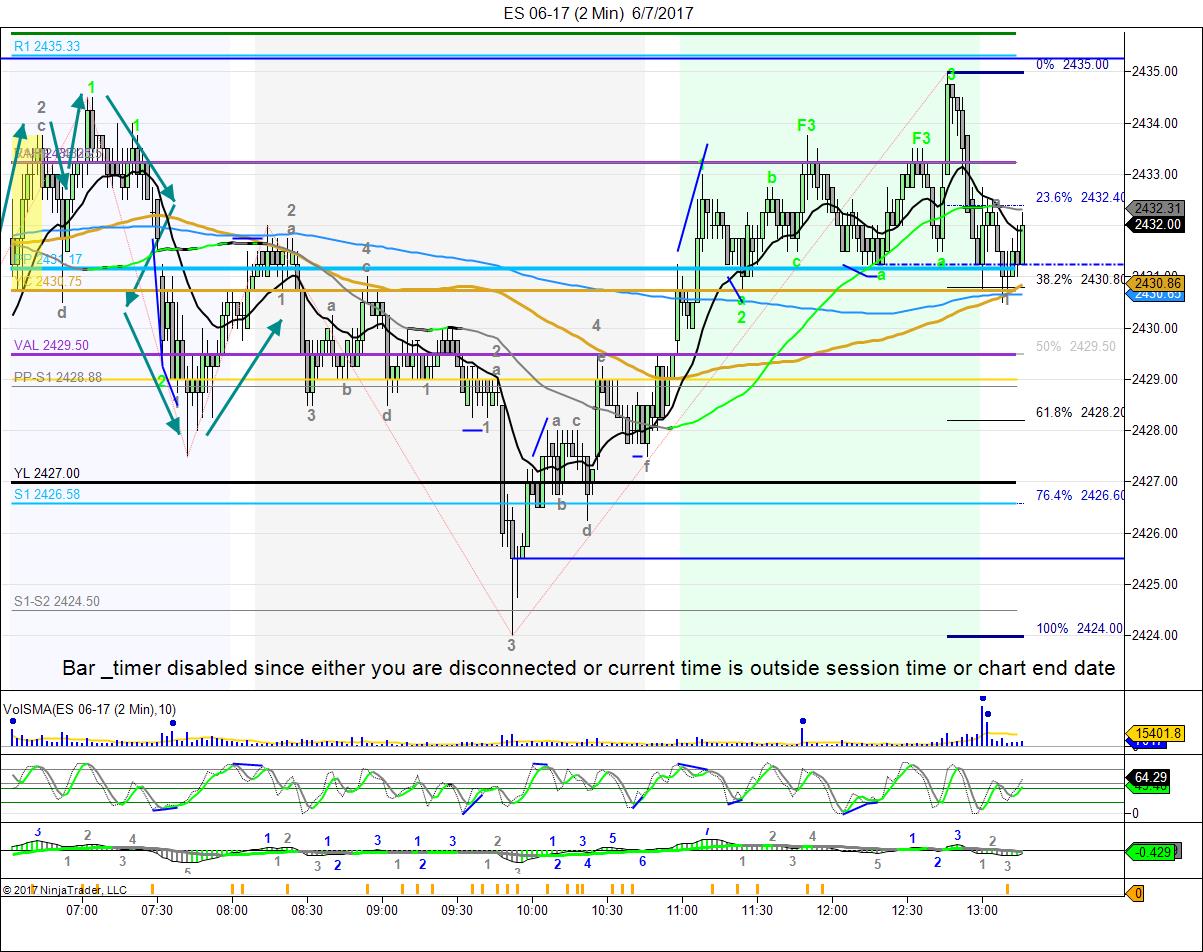Screen dimensions: 1203x952
Task: Click the Fibonacci 0% 2435.00 label
Action: coord(1072,64)
